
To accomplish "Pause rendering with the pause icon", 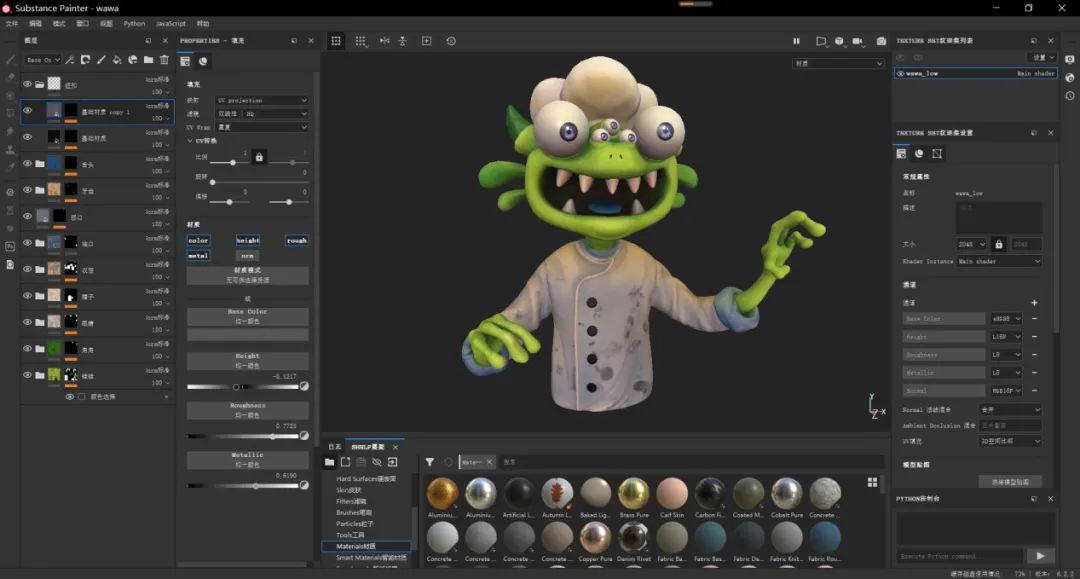I will [796, 41].
